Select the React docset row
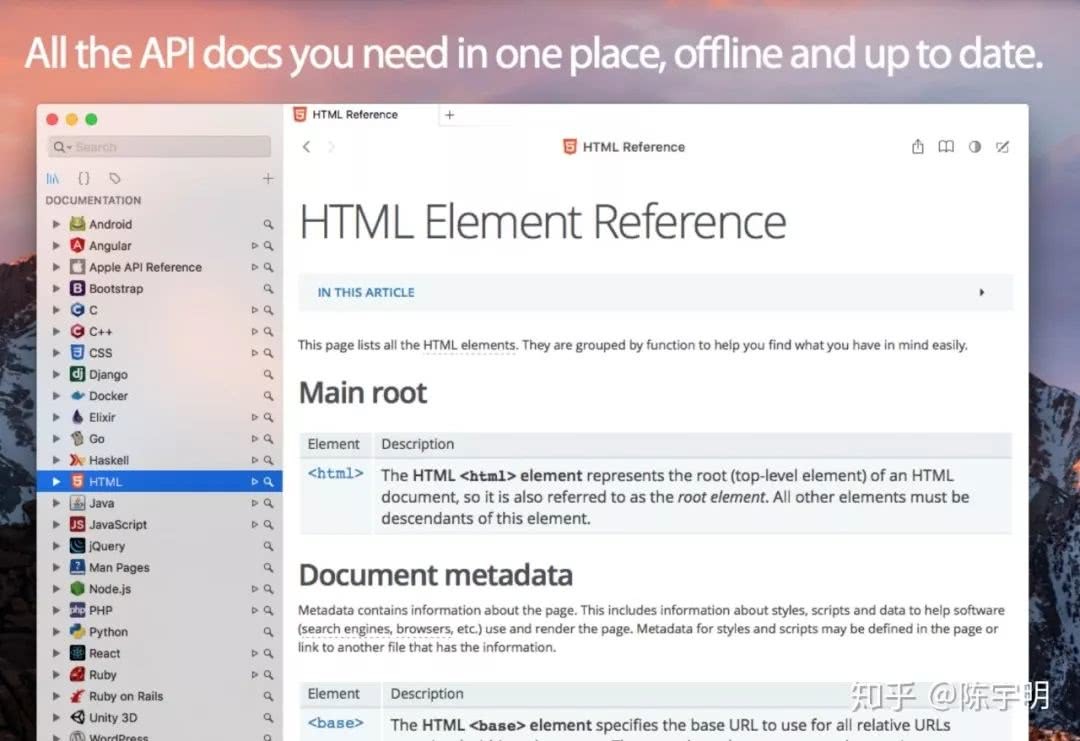The image size is (1080, 741). [159, 653]
